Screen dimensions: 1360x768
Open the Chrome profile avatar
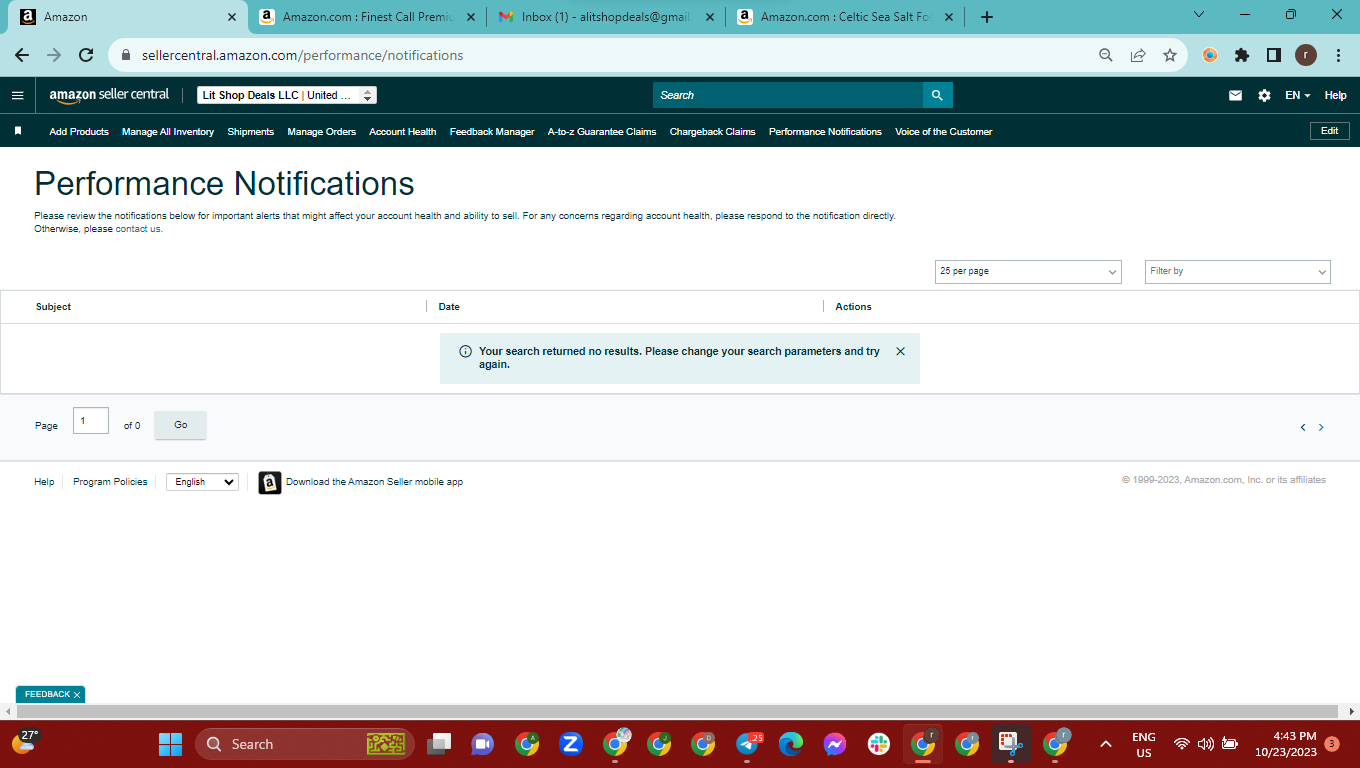pos(1306,56)
